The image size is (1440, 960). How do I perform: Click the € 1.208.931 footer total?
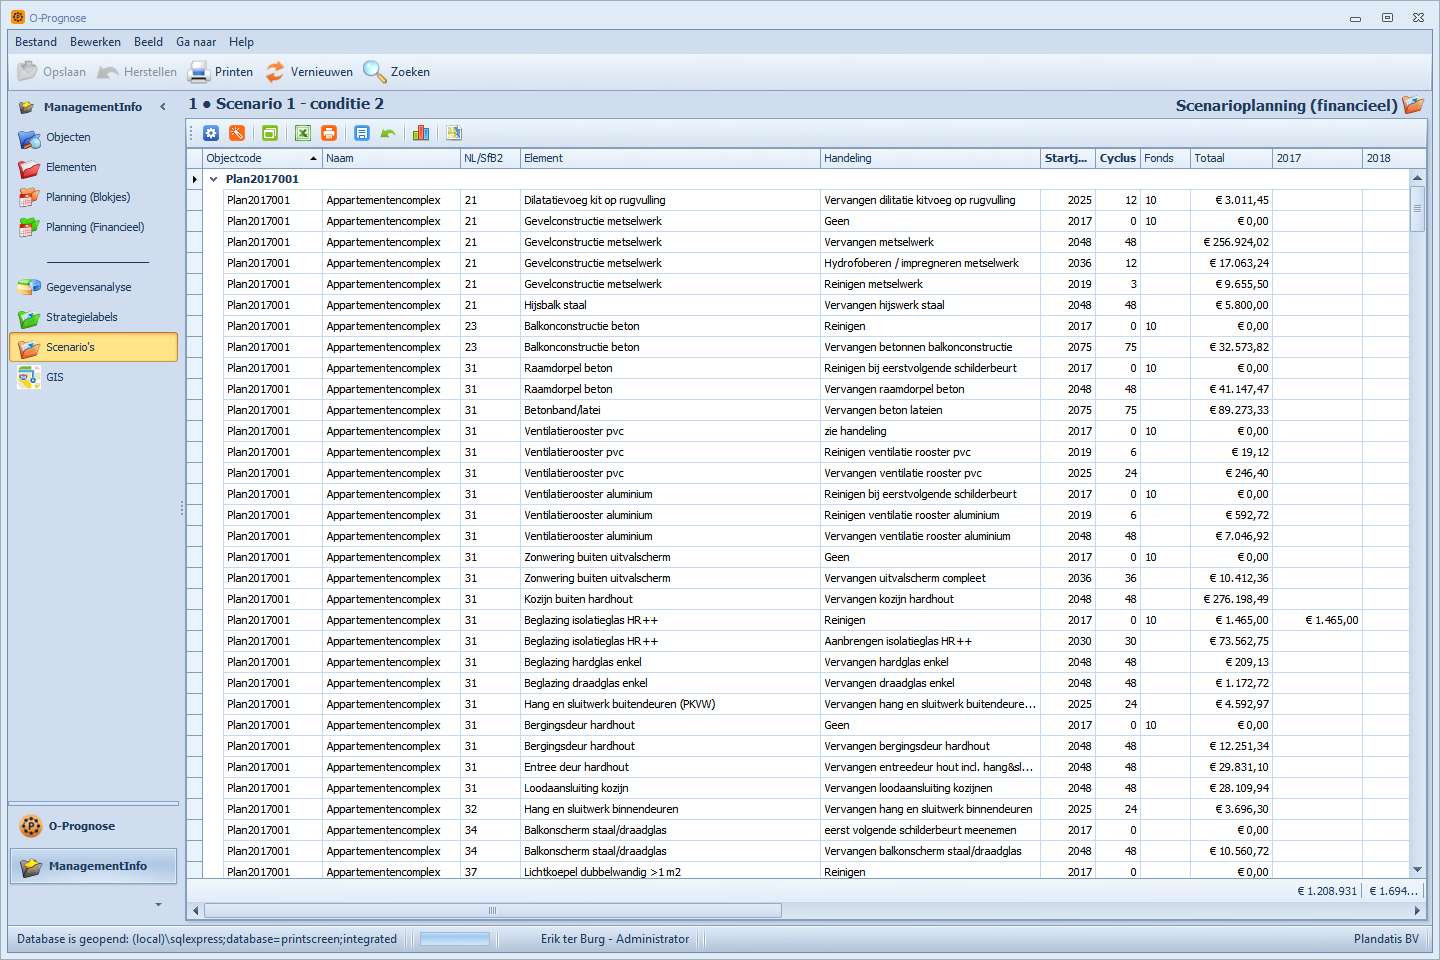[1327, 891]
